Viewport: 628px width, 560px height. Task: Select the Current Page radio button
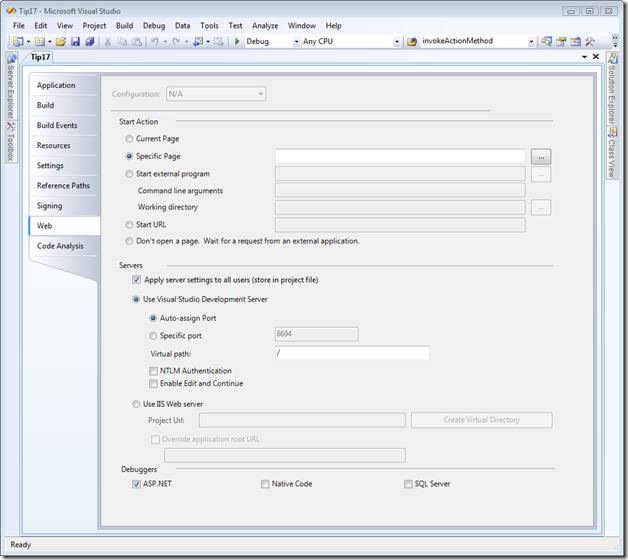129,139
